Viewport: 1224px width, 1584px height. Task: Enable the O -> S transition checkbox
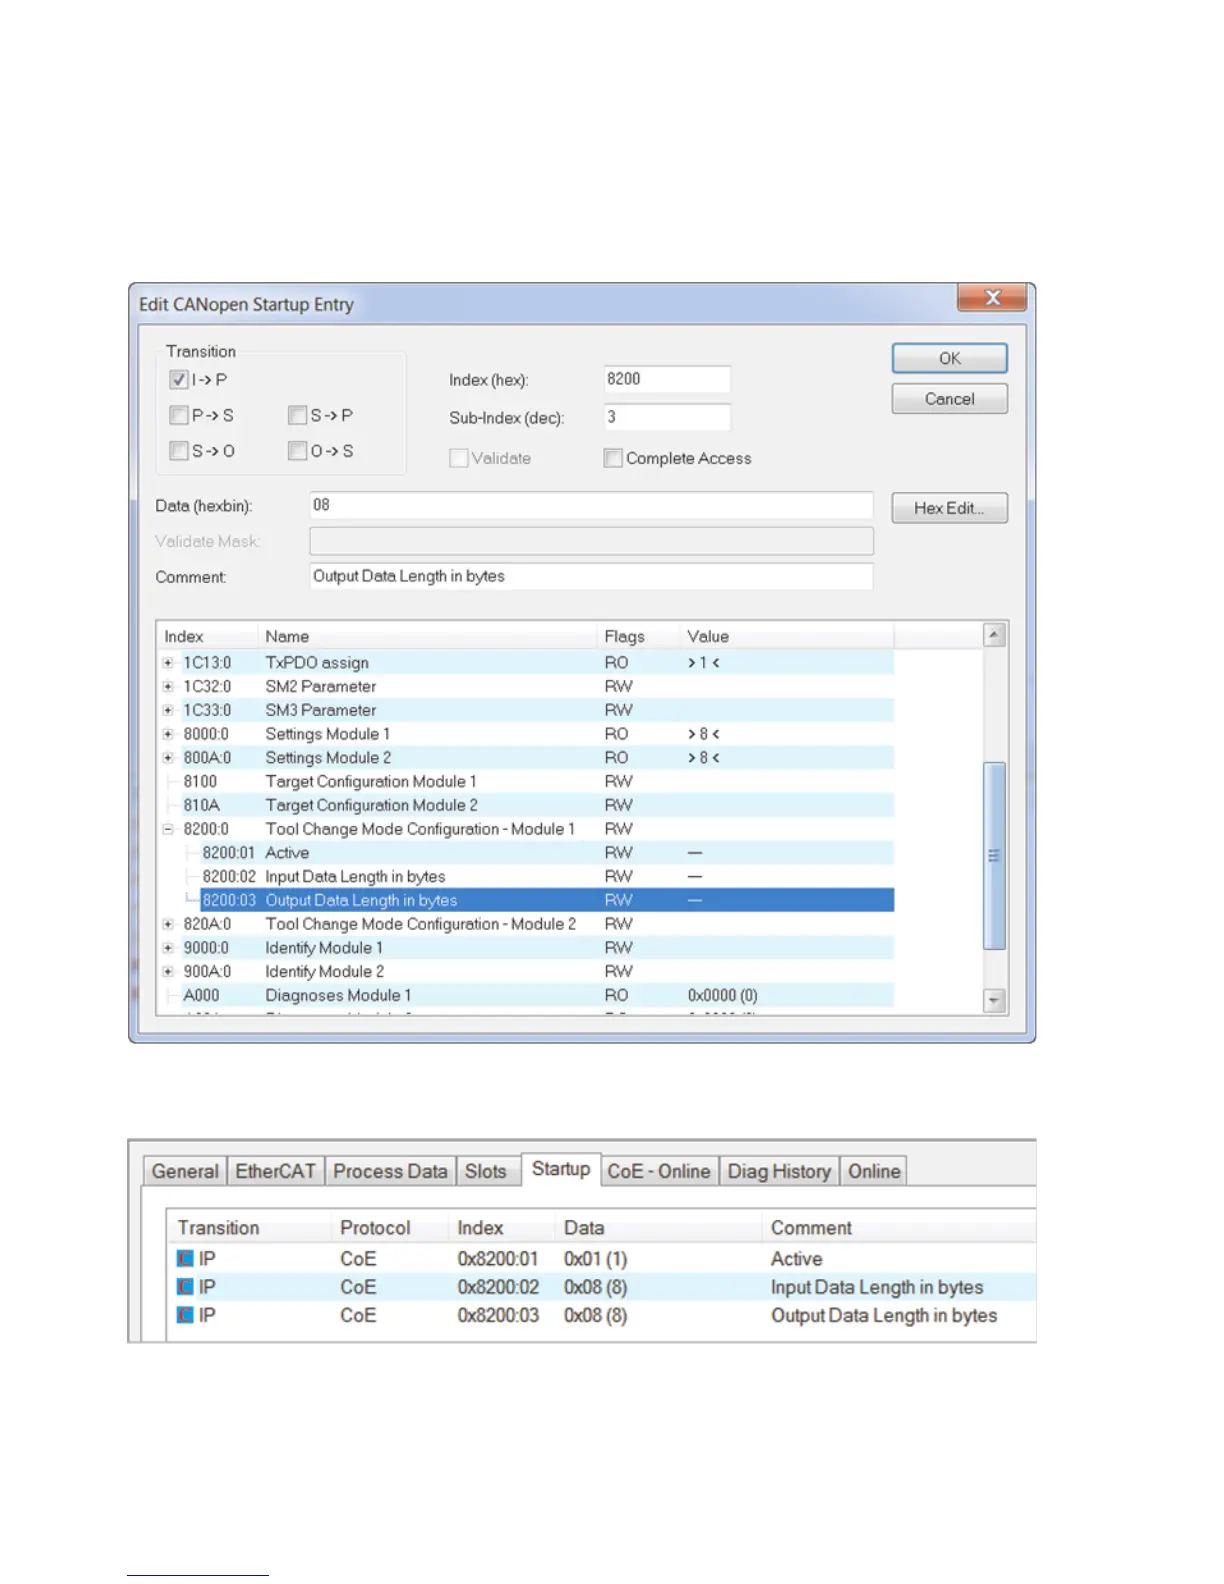tap(297, 451)
